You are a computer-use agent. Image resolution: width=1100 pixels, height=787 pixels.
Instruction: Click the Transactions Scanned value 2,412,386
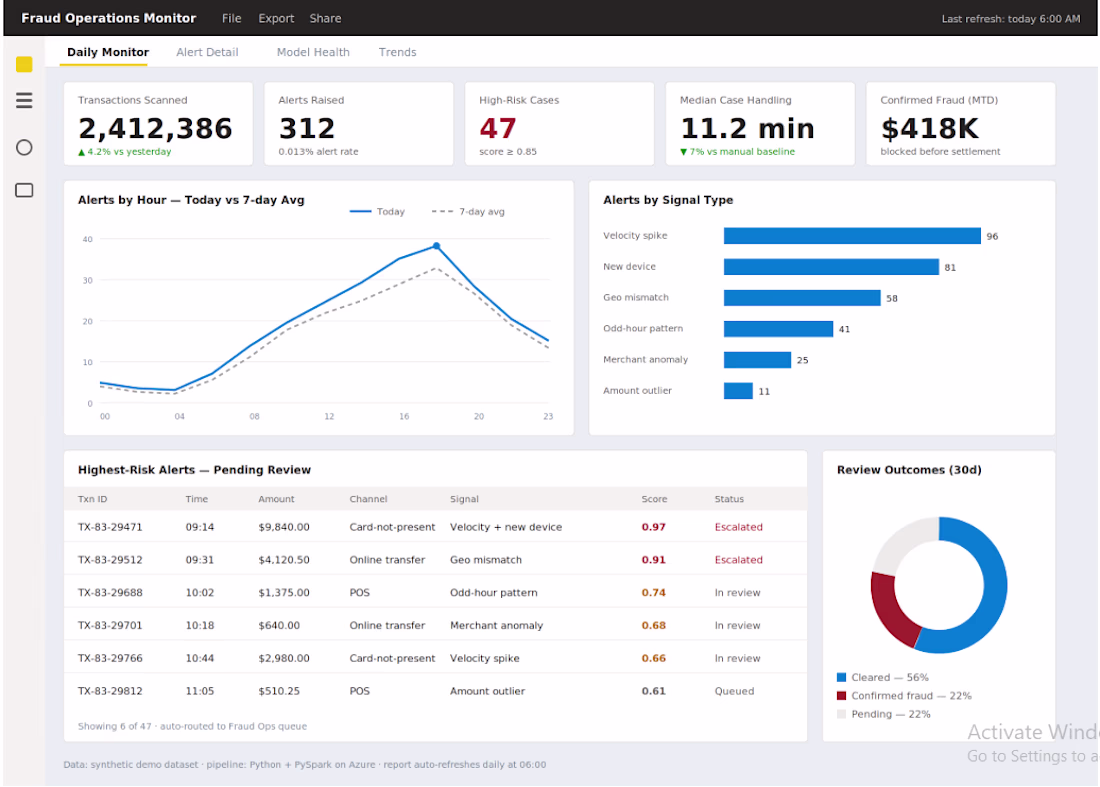tap(155, 128)
